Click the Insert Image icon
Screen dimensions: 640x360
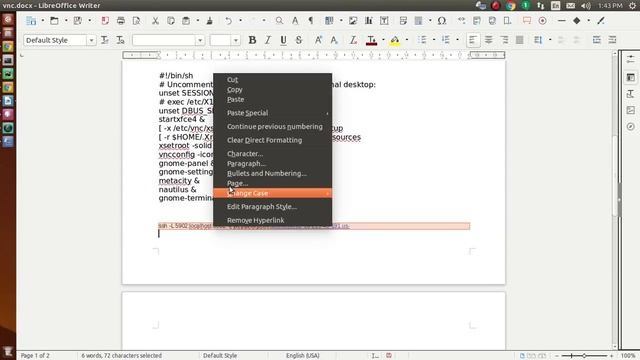pos(353,20)
